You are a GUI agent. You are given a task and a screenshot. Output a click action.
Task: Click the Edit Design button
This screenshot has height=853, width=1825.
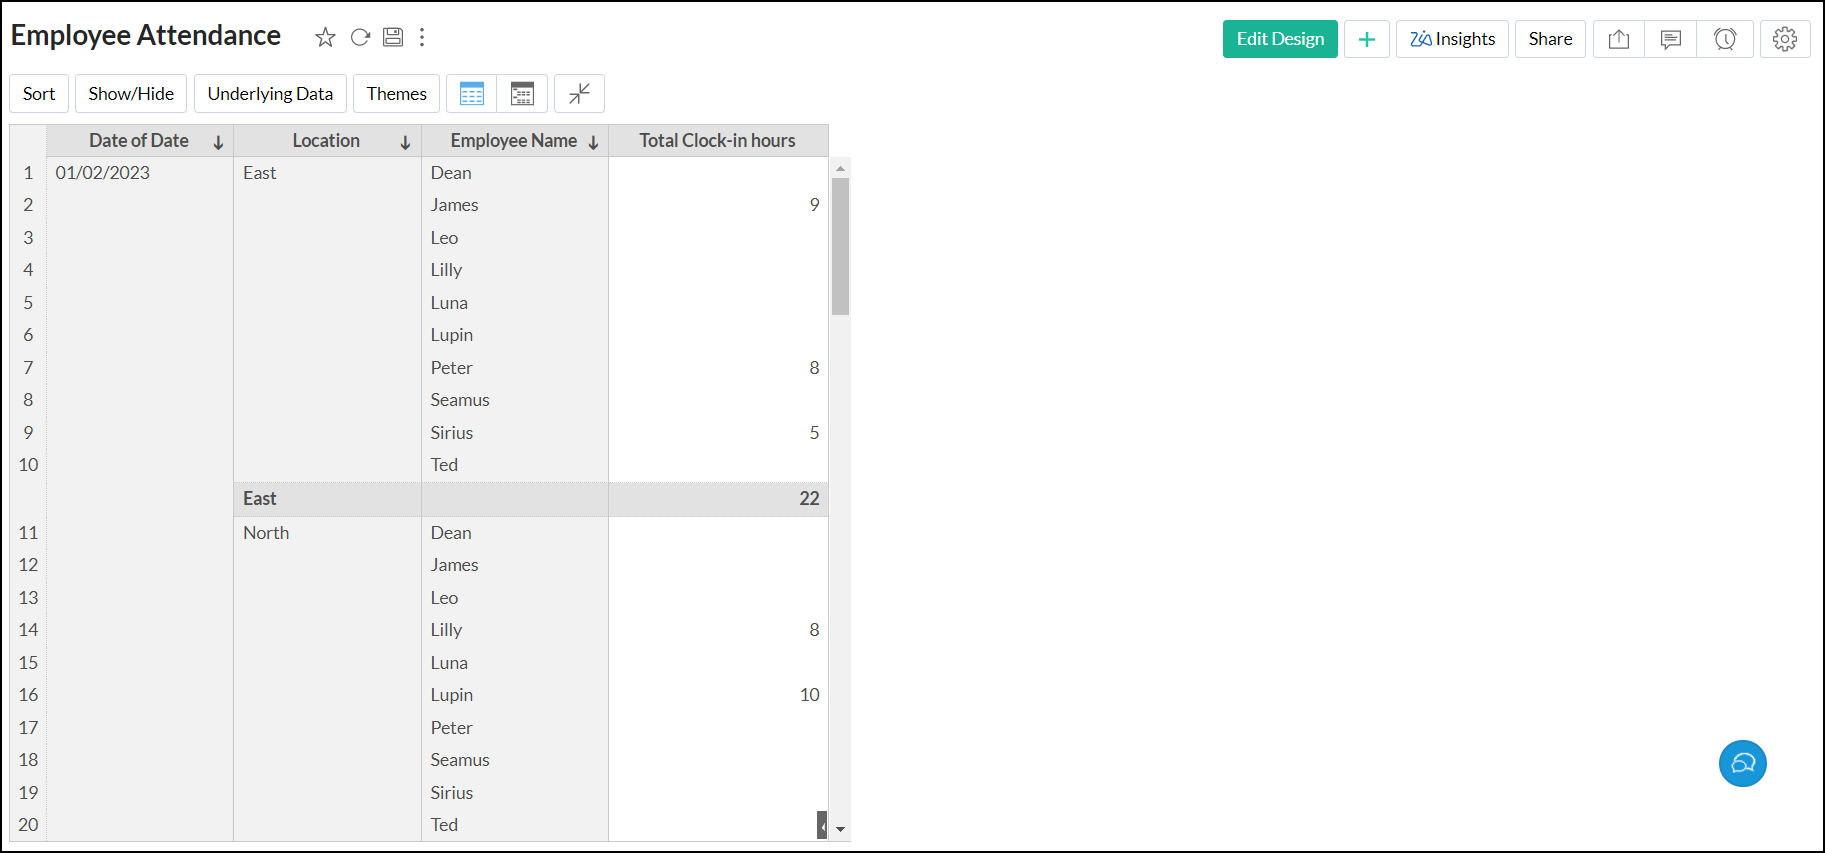tap(1280, 39)
